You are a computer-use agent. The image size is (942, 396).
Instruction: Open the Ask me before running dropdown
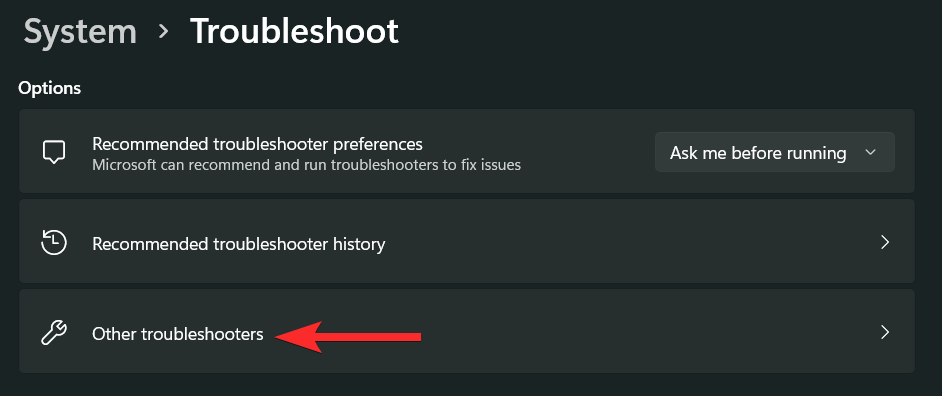point(774,153)
